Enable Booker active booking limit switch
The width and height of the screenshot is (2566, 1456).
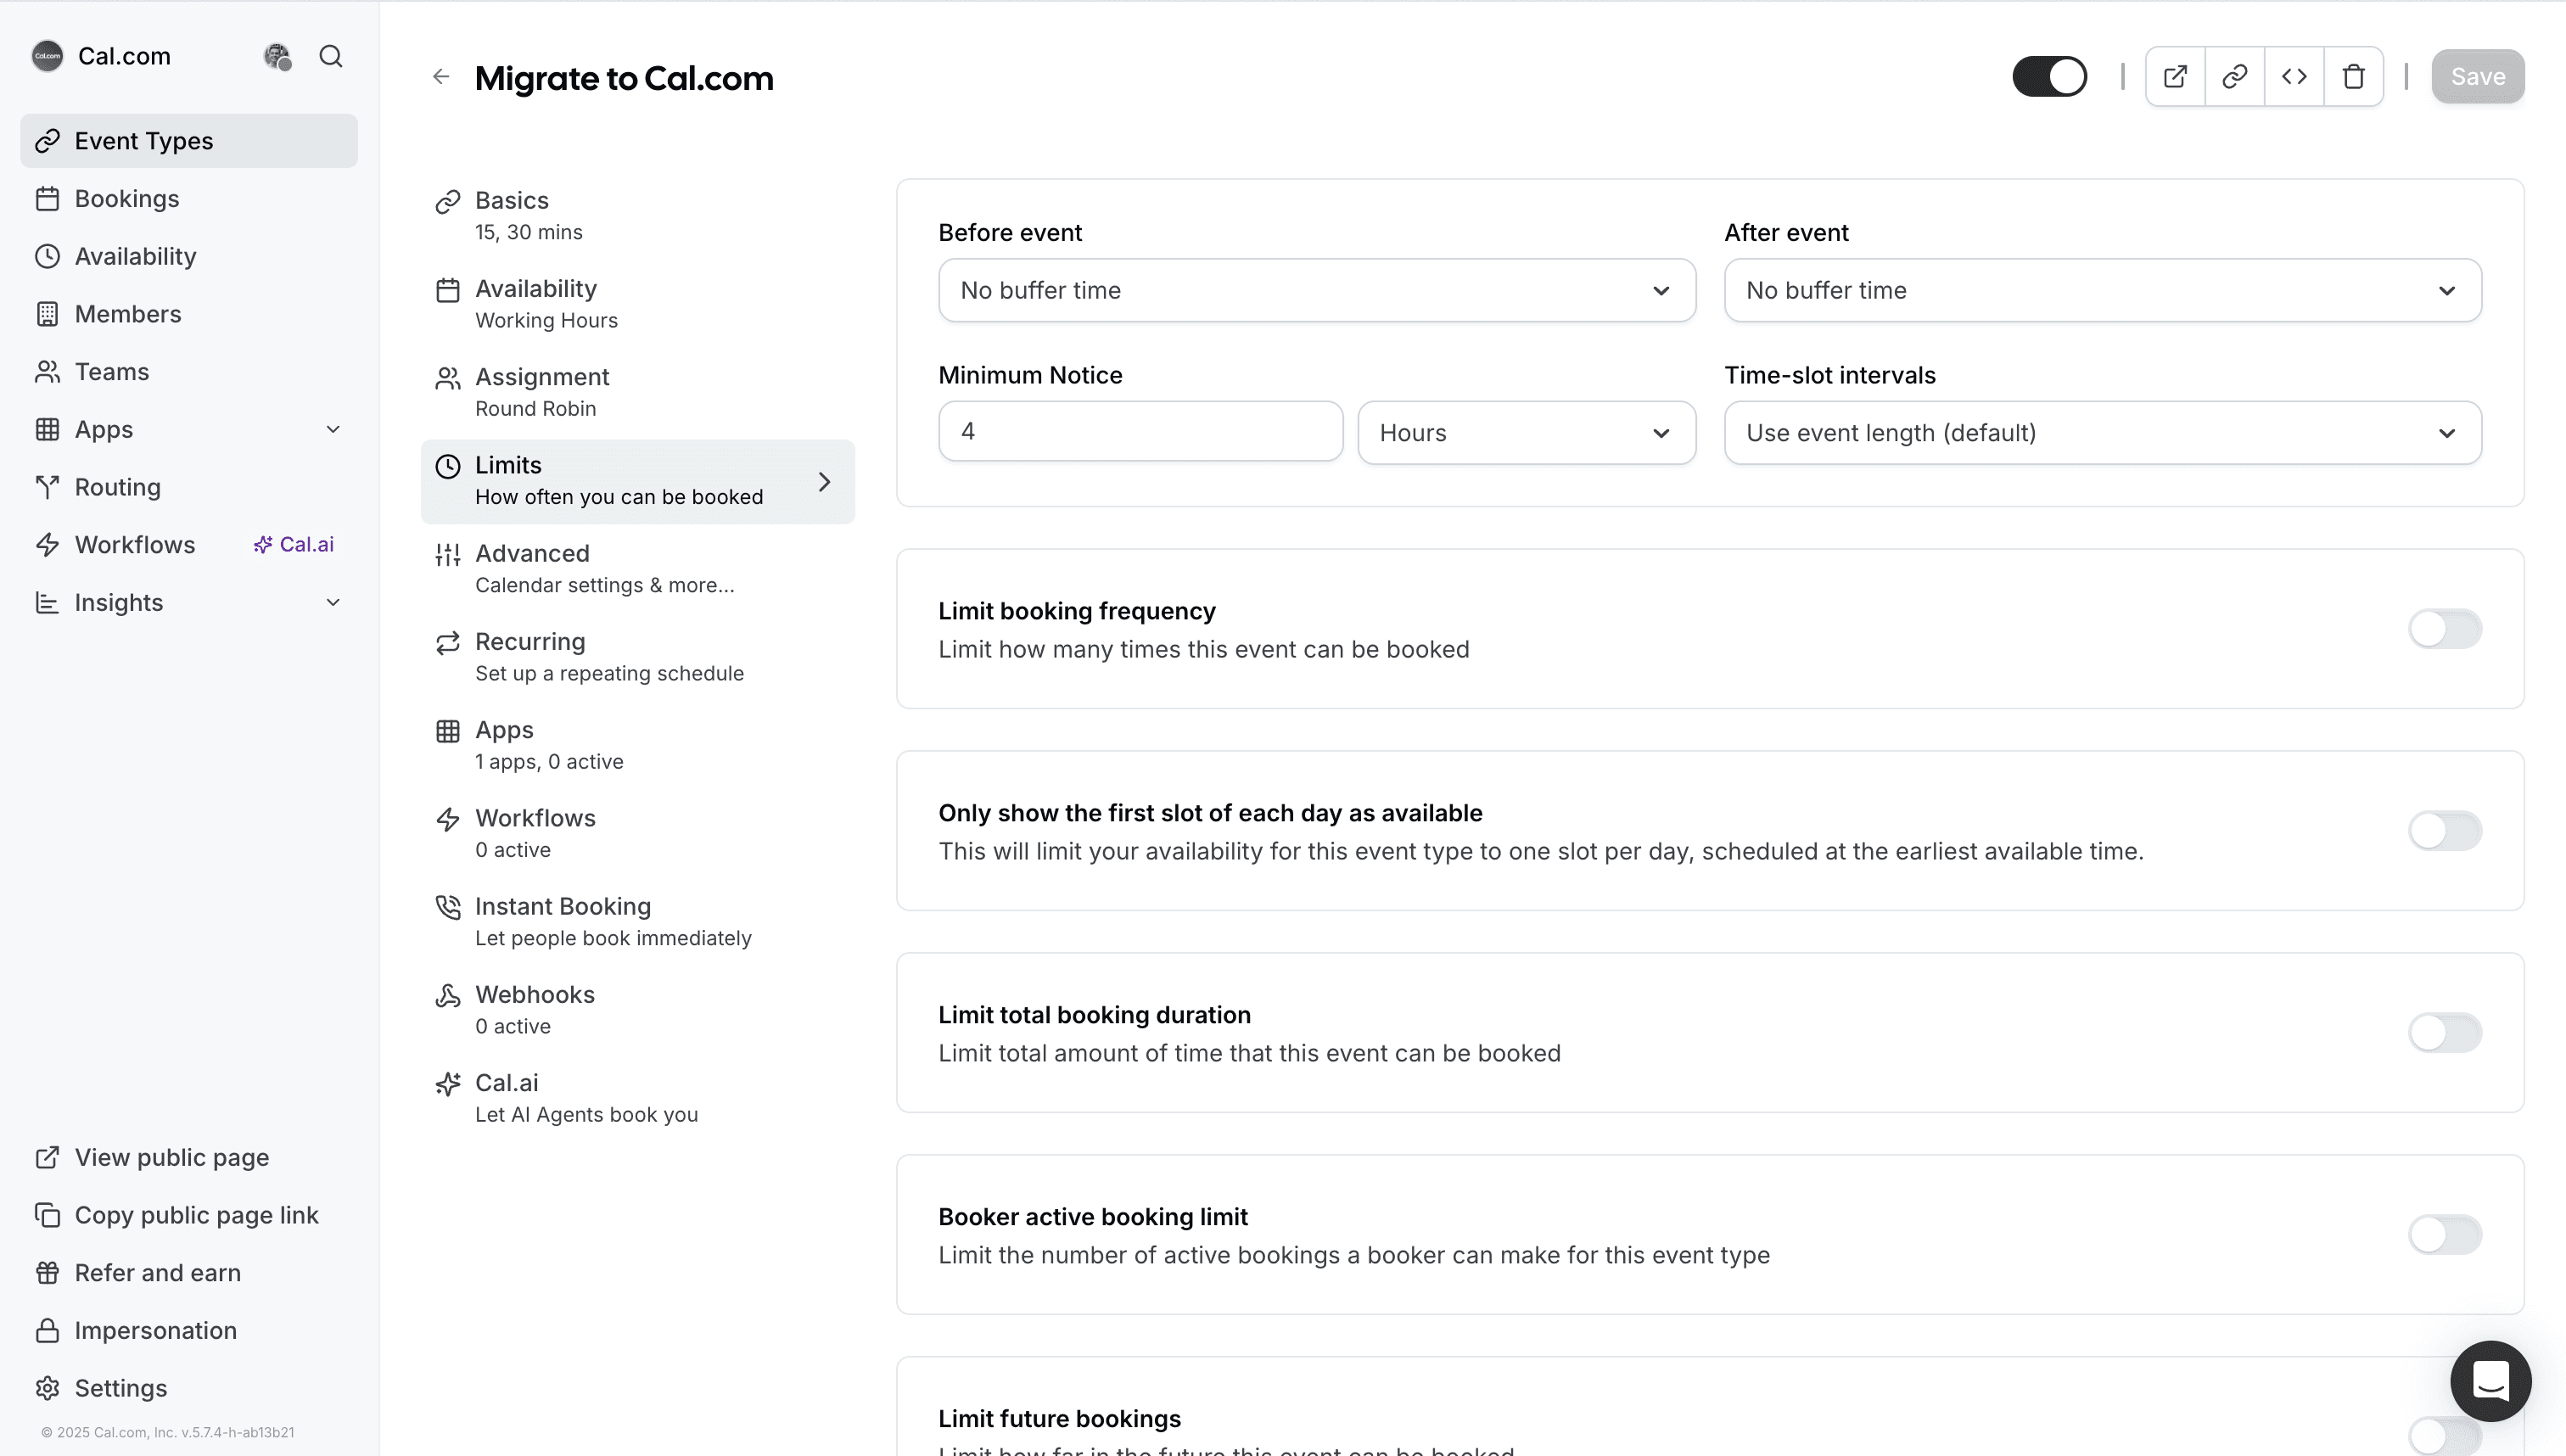[2444, 1235]
